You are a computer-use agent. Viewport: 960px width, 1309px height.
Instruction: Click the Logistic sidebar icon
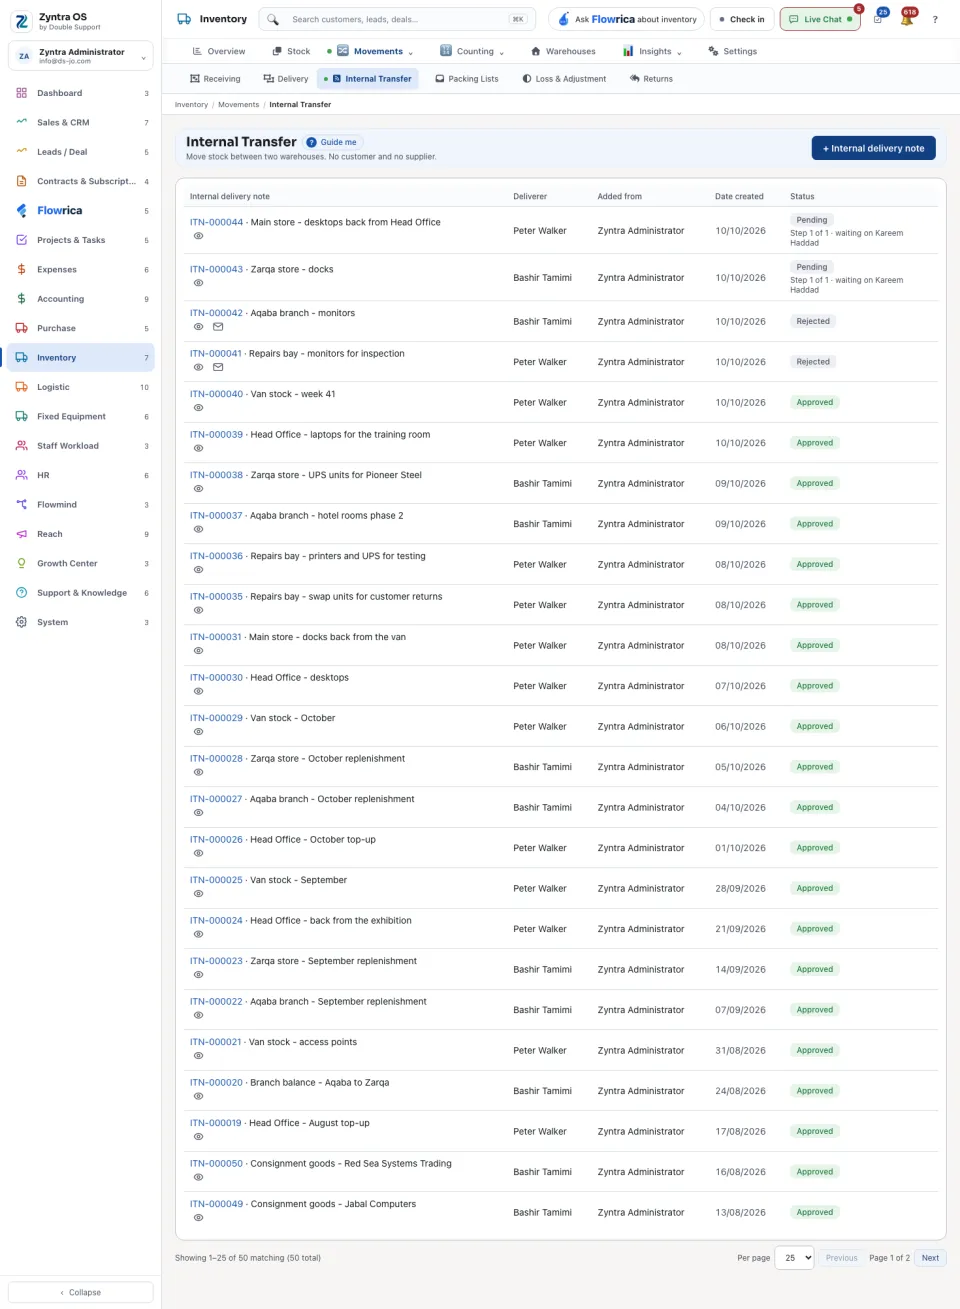21,387
